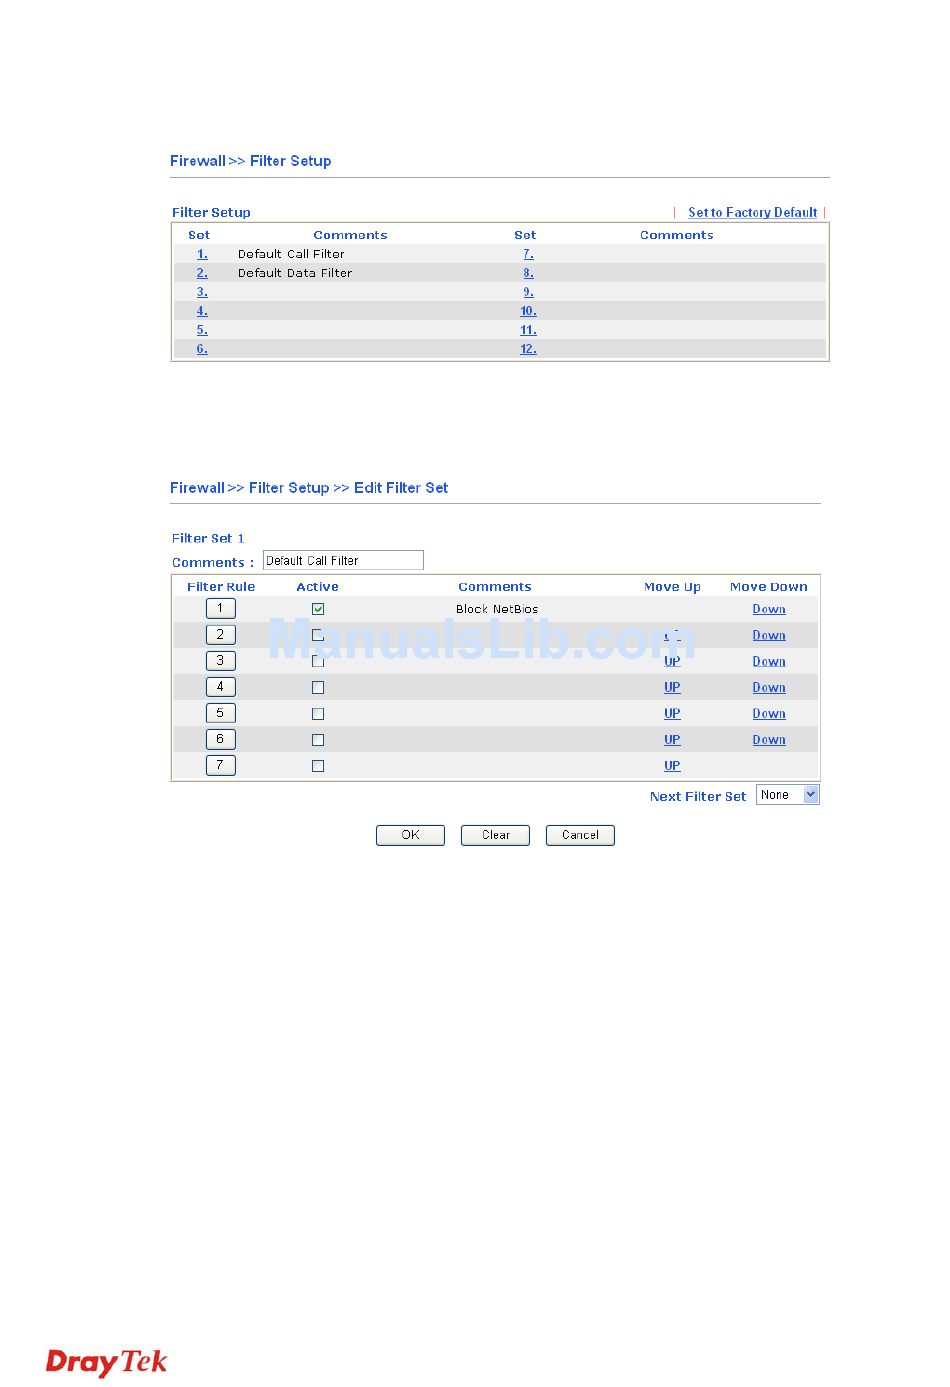Move rule 4 UP
950x1387 pixels.
coord(672,687)
